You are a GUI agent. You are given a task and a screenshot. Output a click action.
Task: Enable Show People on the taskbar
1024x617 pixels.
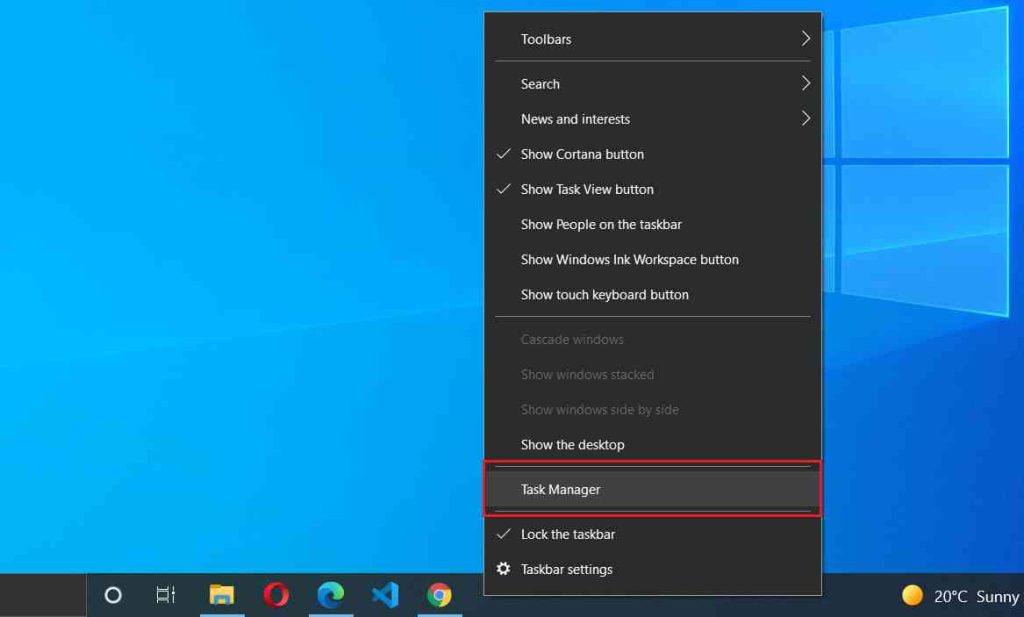(x=601, y=224)
